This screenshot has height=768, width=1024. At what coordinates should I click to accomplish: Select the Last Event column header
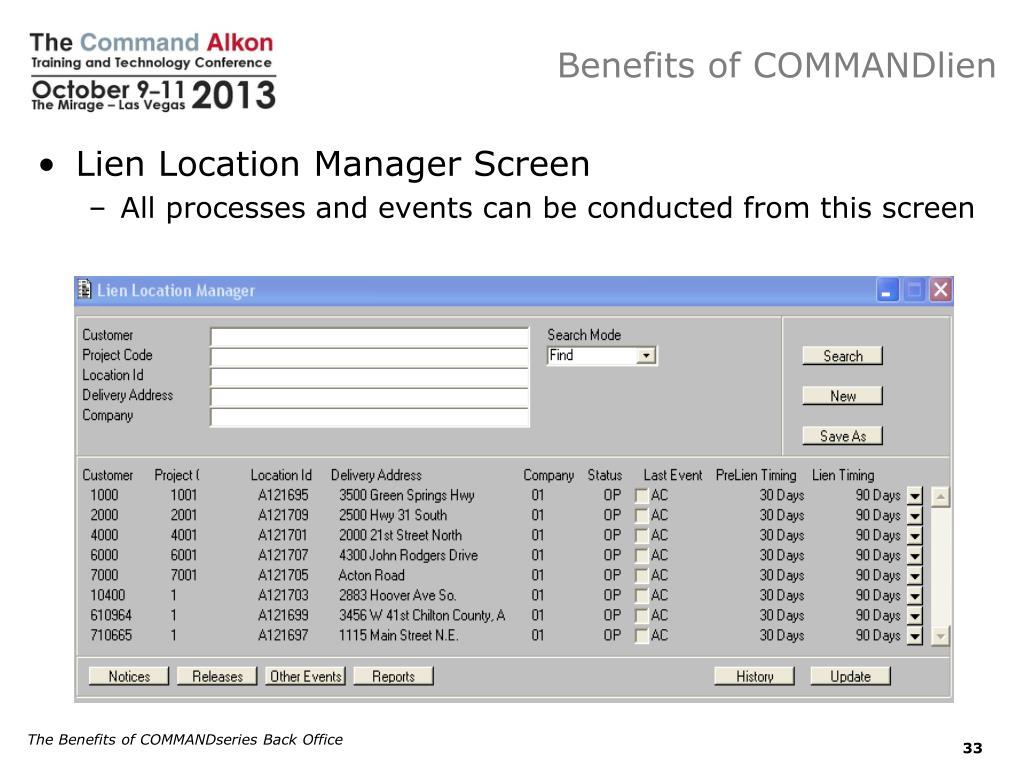(673, 475)
